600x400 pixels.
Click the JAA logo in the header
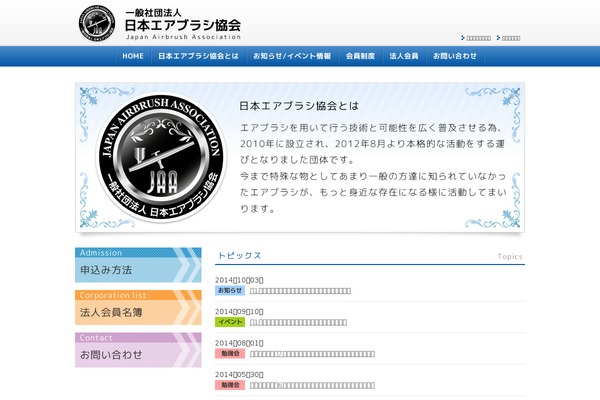[x=97, y=23]
